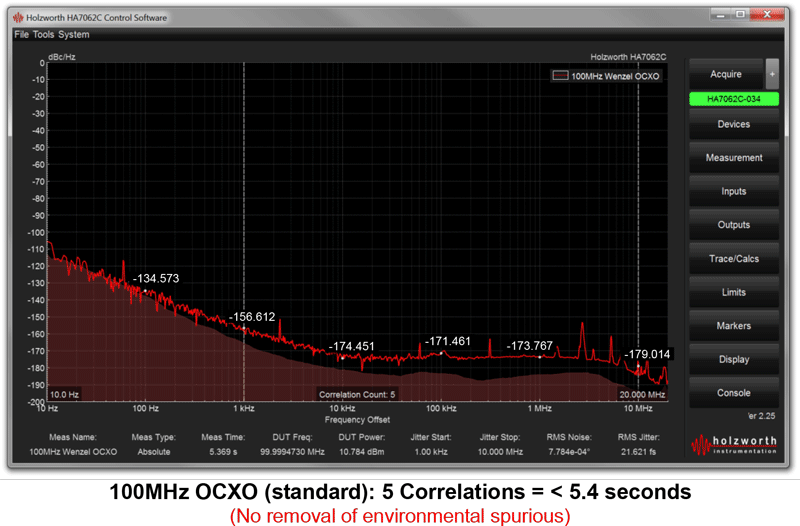Click the RMS Jitter value 21.621 fs
Image resolution: width=800 pixels, height=526 pixels.
click(x=638, y=452)
